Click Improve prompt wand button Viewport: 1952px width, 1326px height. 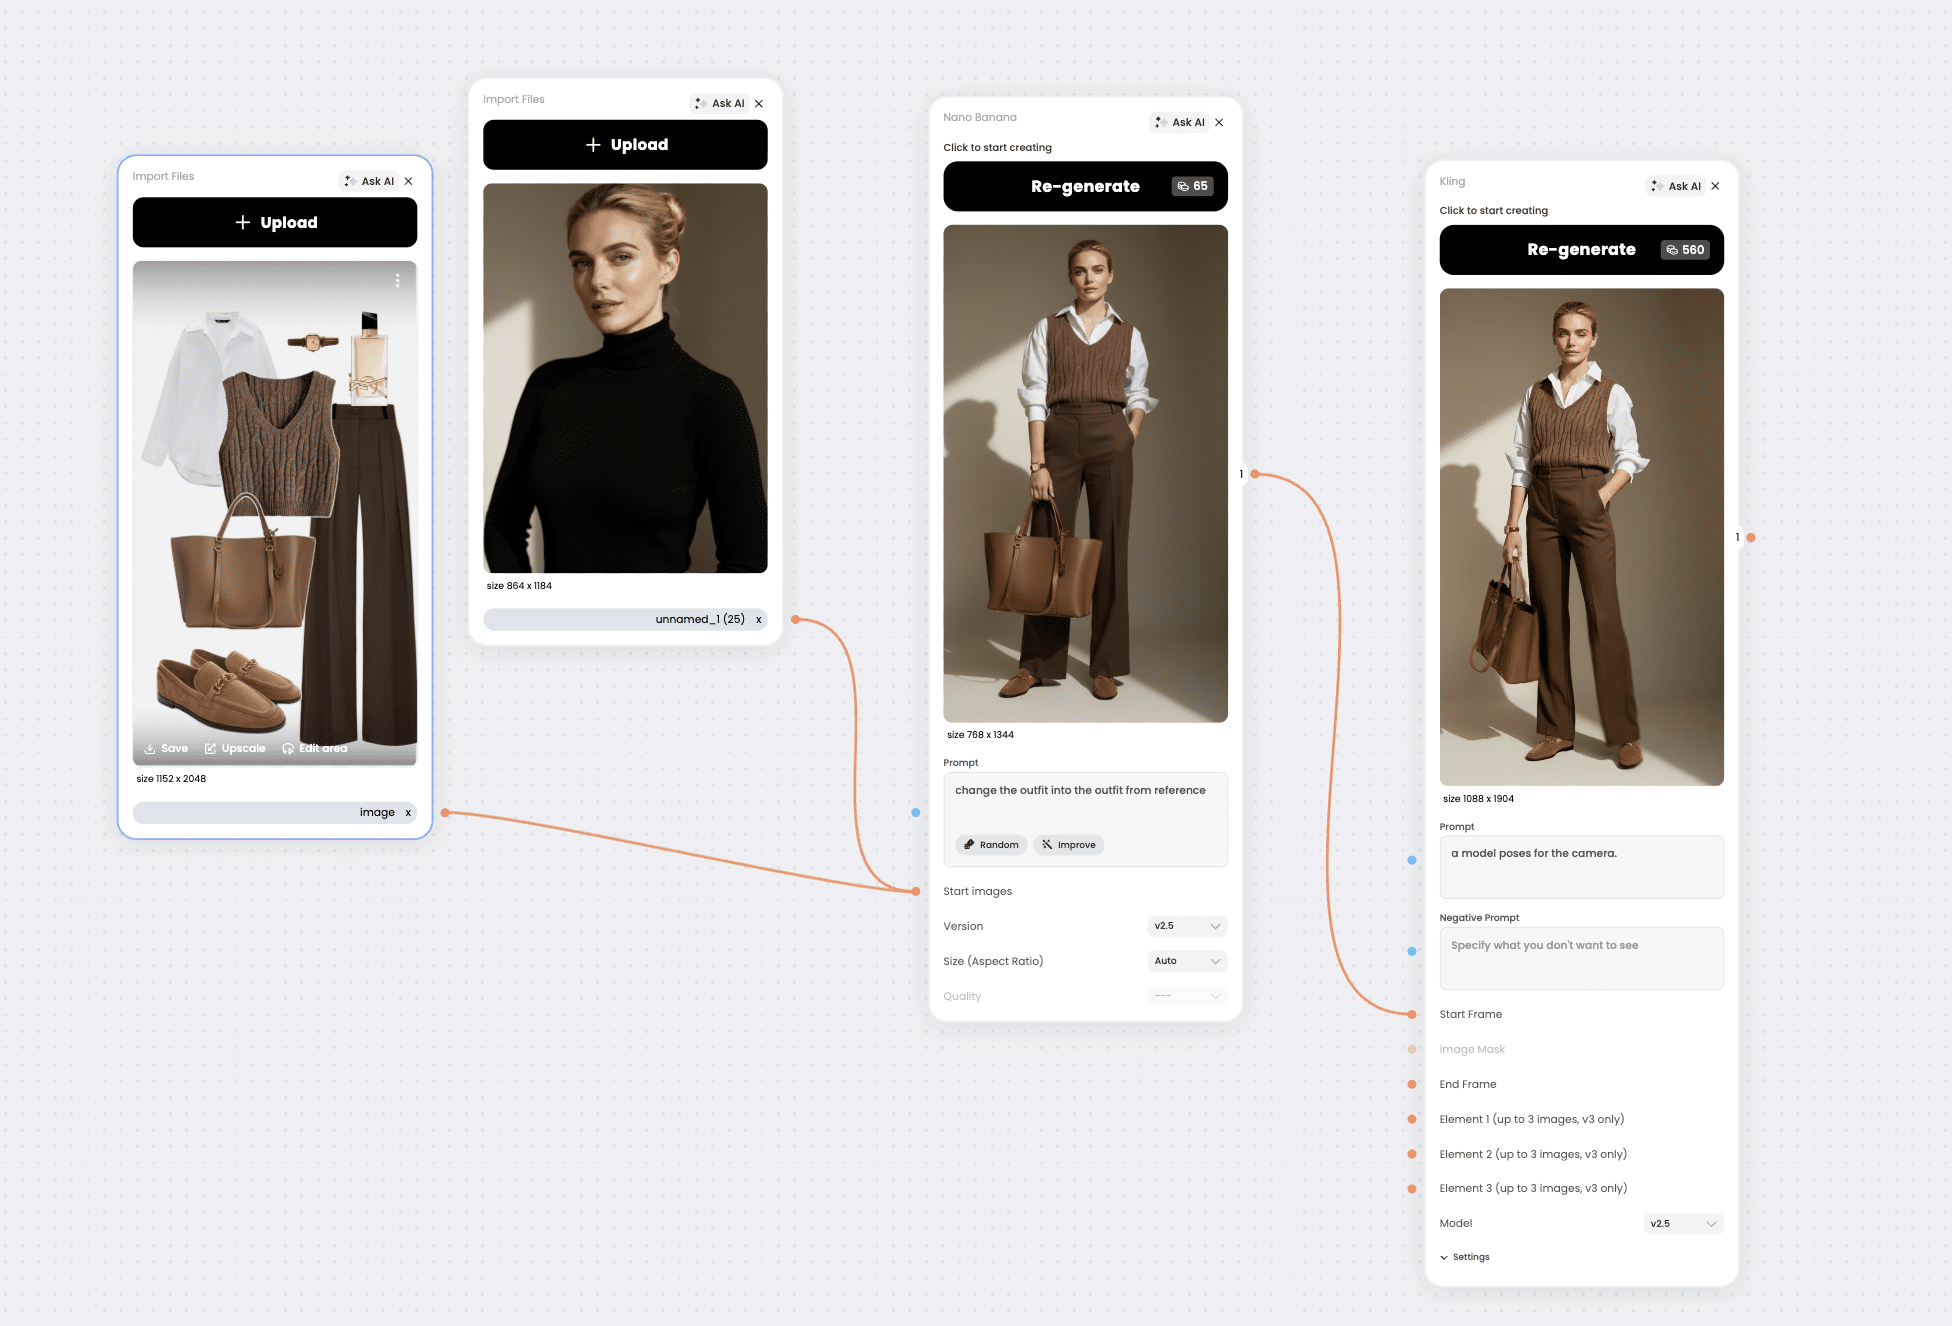1068,845
